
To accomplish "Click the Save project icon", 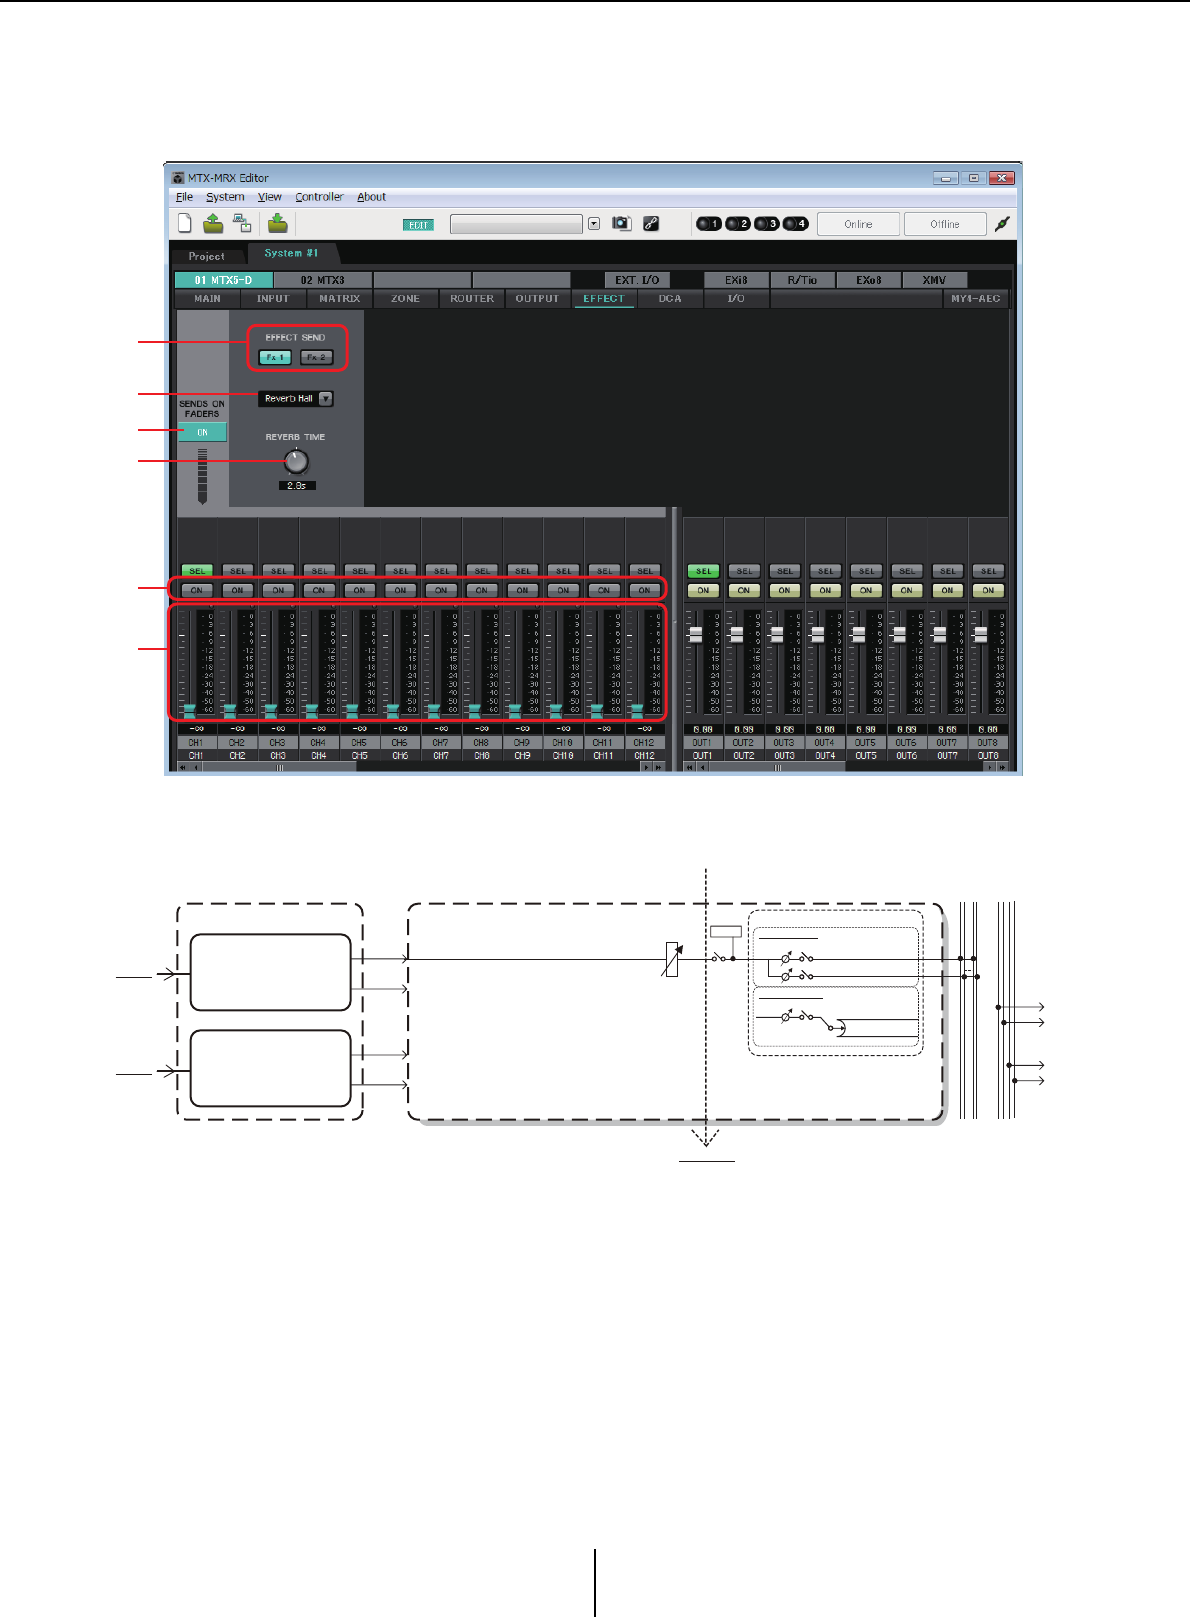I will [x=277, y=223].
